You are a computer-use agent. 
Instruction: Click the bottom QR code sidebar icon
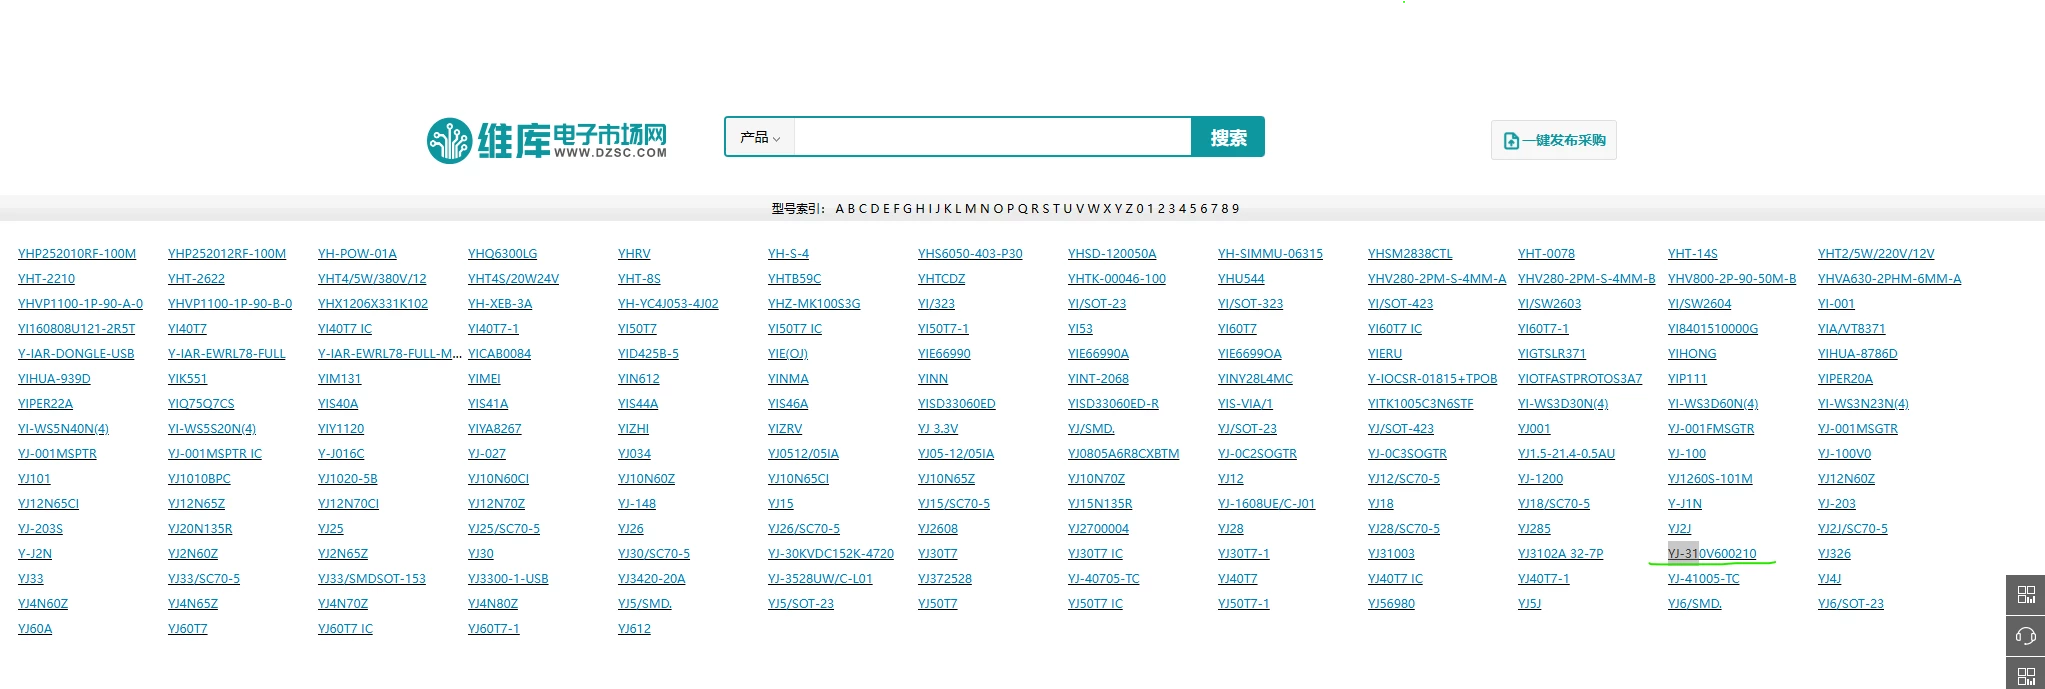[x=2026, y=675]
